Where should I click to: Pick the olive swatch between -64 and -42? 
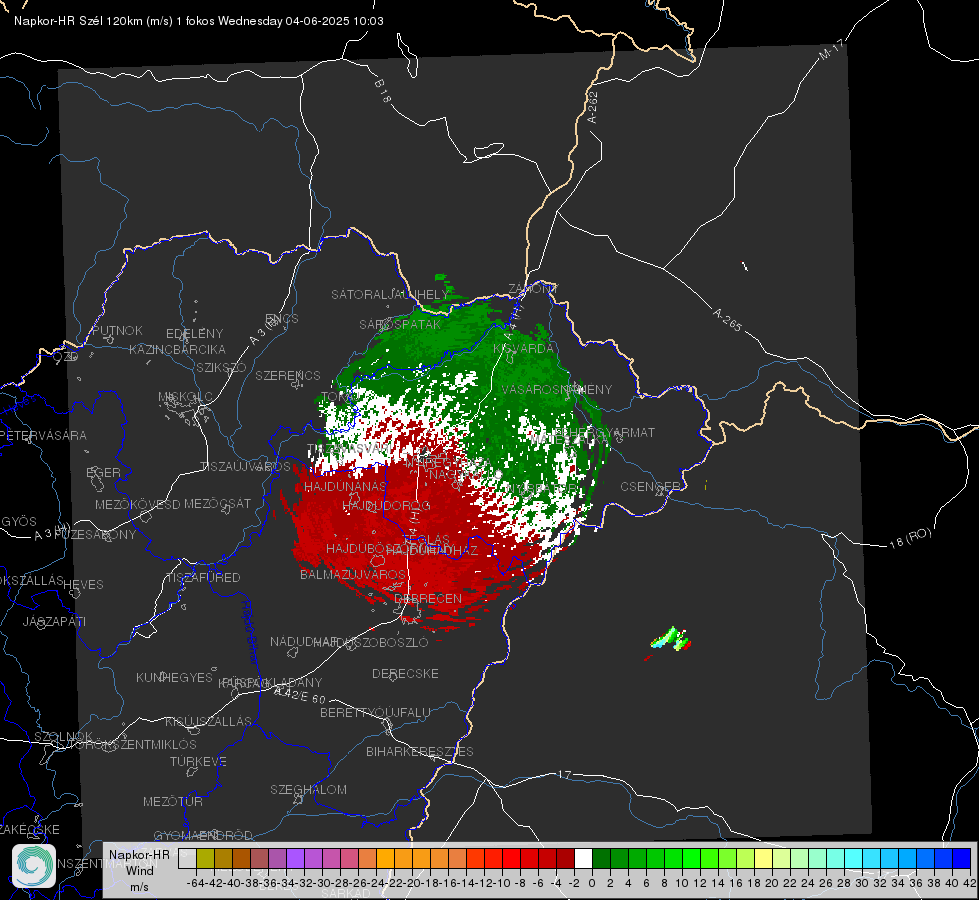(205, 858)
